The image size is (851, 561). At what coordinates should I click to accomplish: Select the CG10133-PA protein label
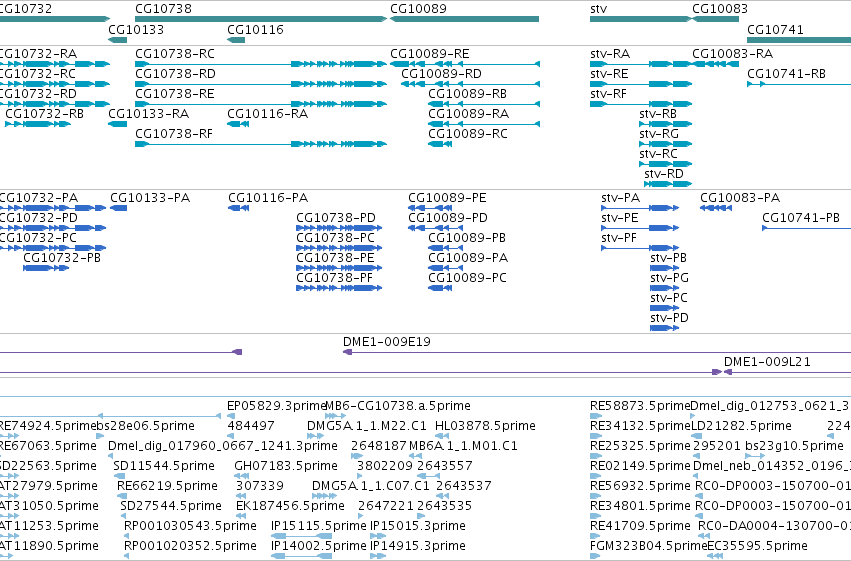150,198
